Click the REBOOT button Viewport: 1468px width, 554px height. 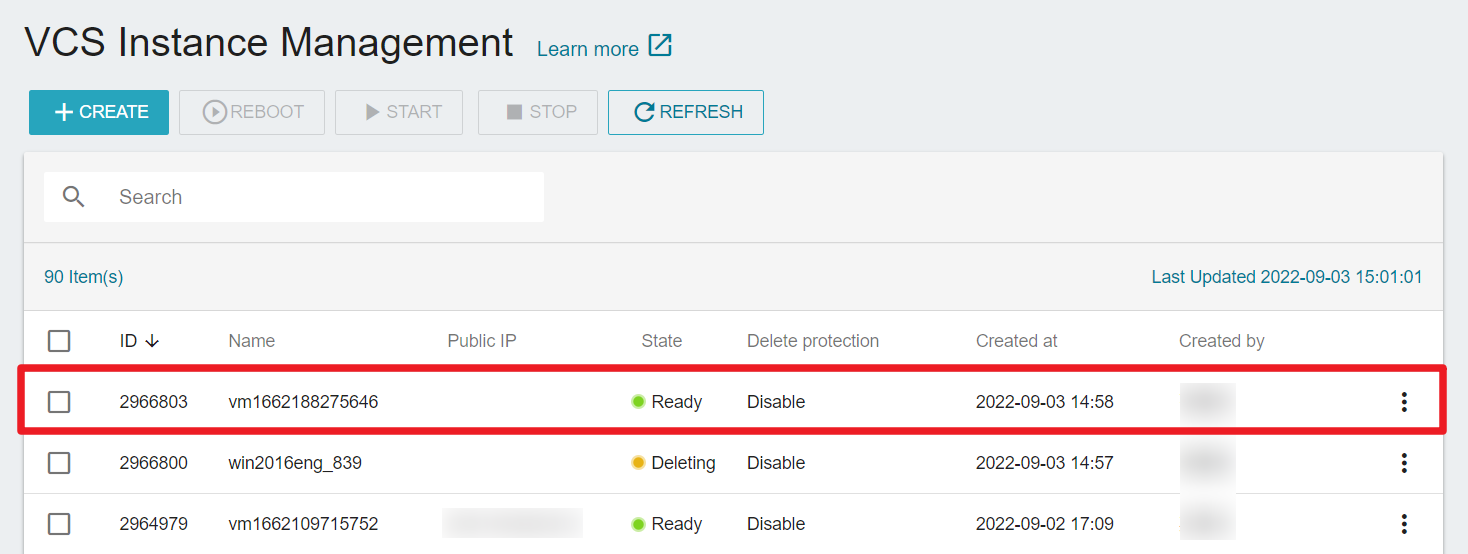252,112
